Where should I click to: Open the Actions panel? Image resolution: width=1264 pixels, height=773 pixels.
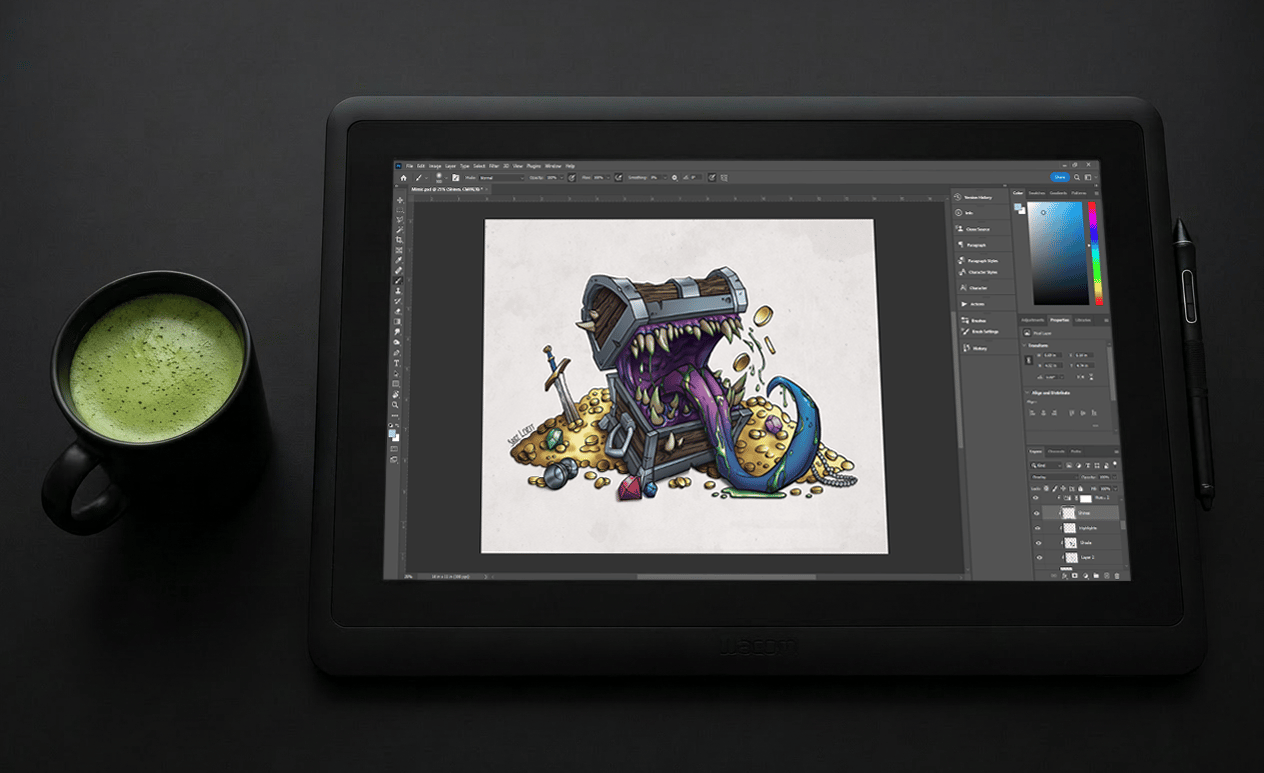(973, 304)
